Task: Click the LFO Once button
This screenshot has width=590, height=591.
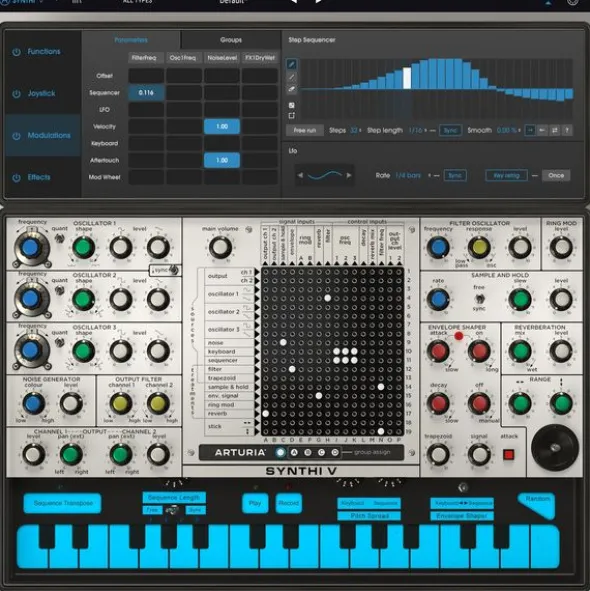Action: coord(556,175)
